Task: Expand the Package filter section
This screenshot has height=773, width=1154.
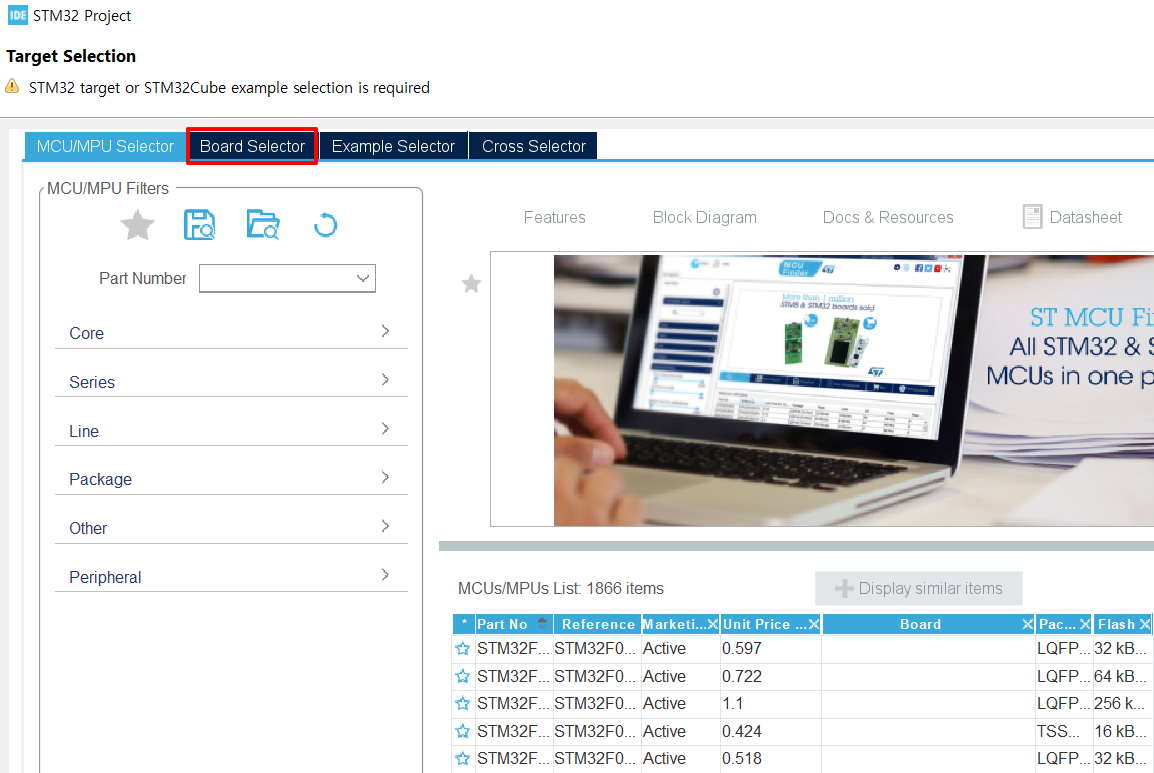Action: 231,479
